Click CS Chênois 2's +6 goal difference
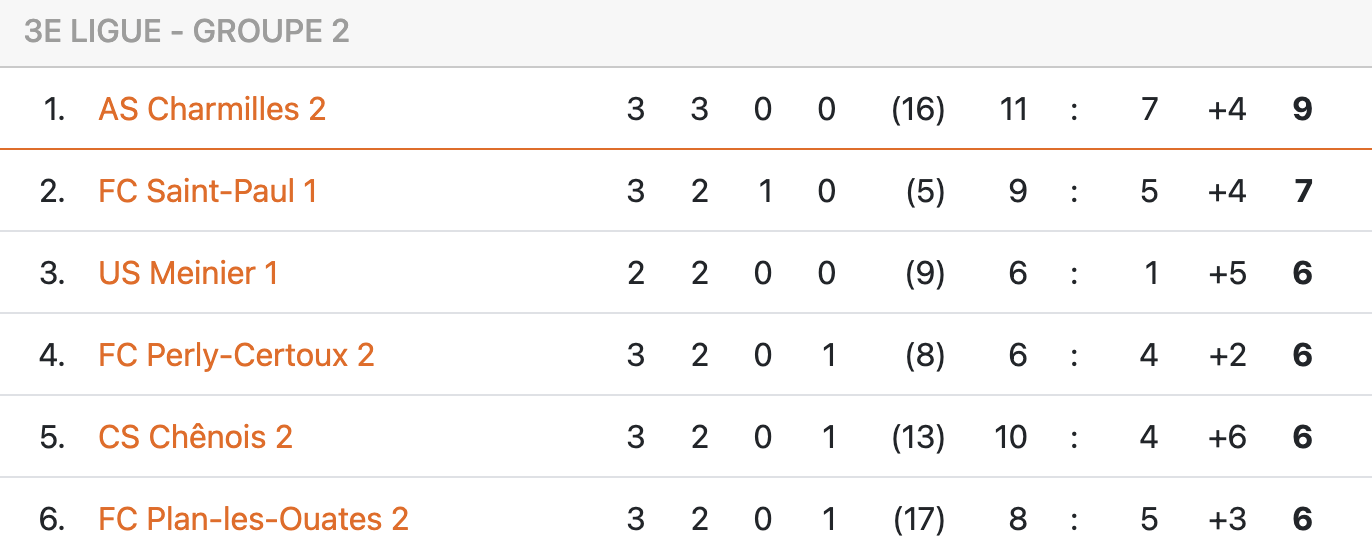This screenshot has height=554, width=1372. pyautogui.click(x=1226, y=437)
